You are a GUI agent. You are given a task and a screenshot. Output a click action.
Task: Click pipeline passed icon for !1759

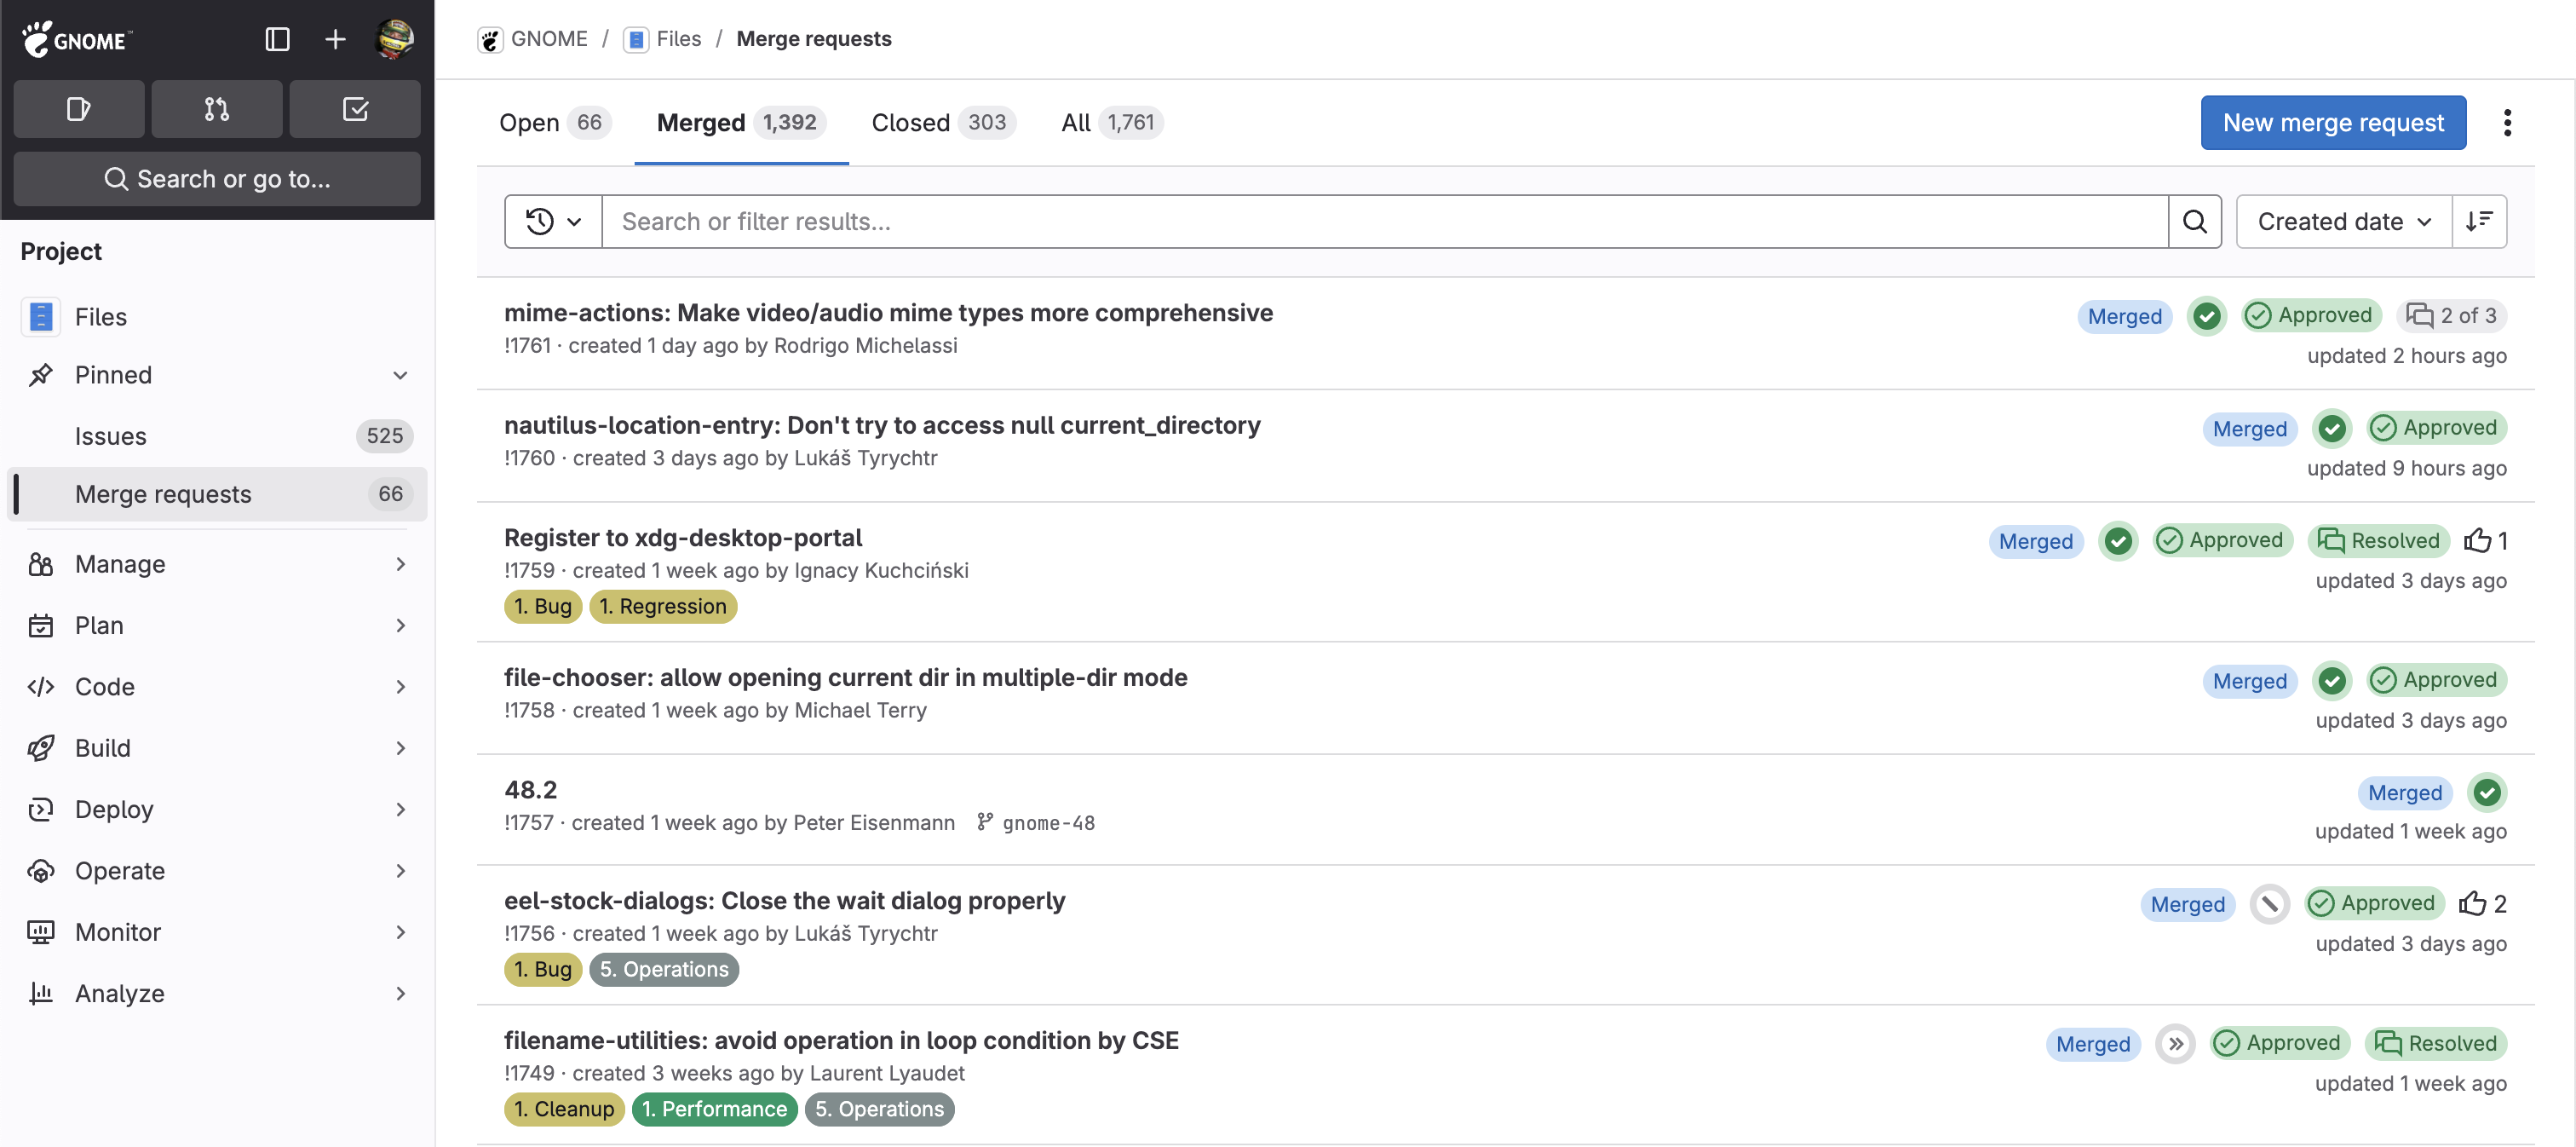(x=2118, y=541)
